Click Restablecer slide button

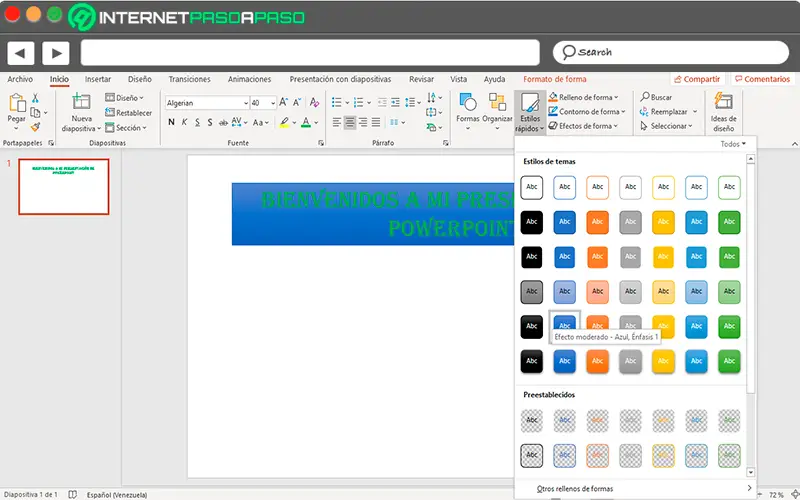click(129, 113)
